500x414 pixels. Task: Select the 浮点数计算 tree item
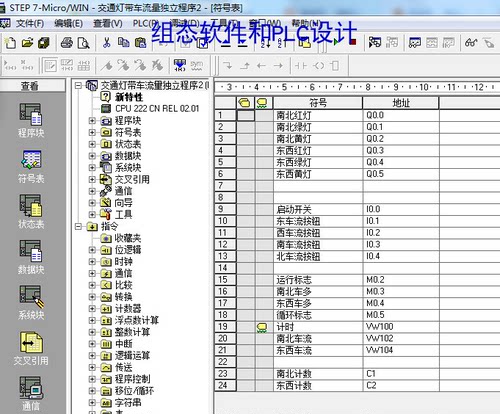(137, 320)
